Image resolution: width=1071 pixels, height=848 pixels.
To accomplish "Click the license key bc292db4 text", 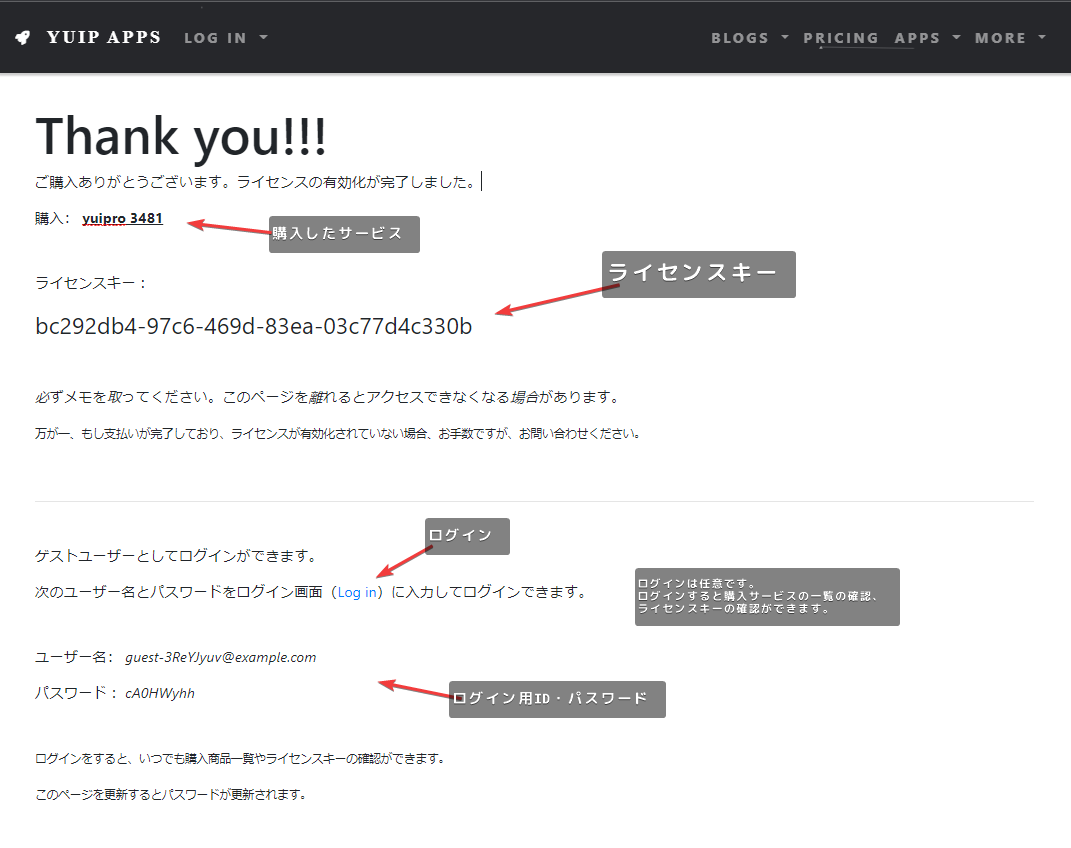I will (253, 326).
